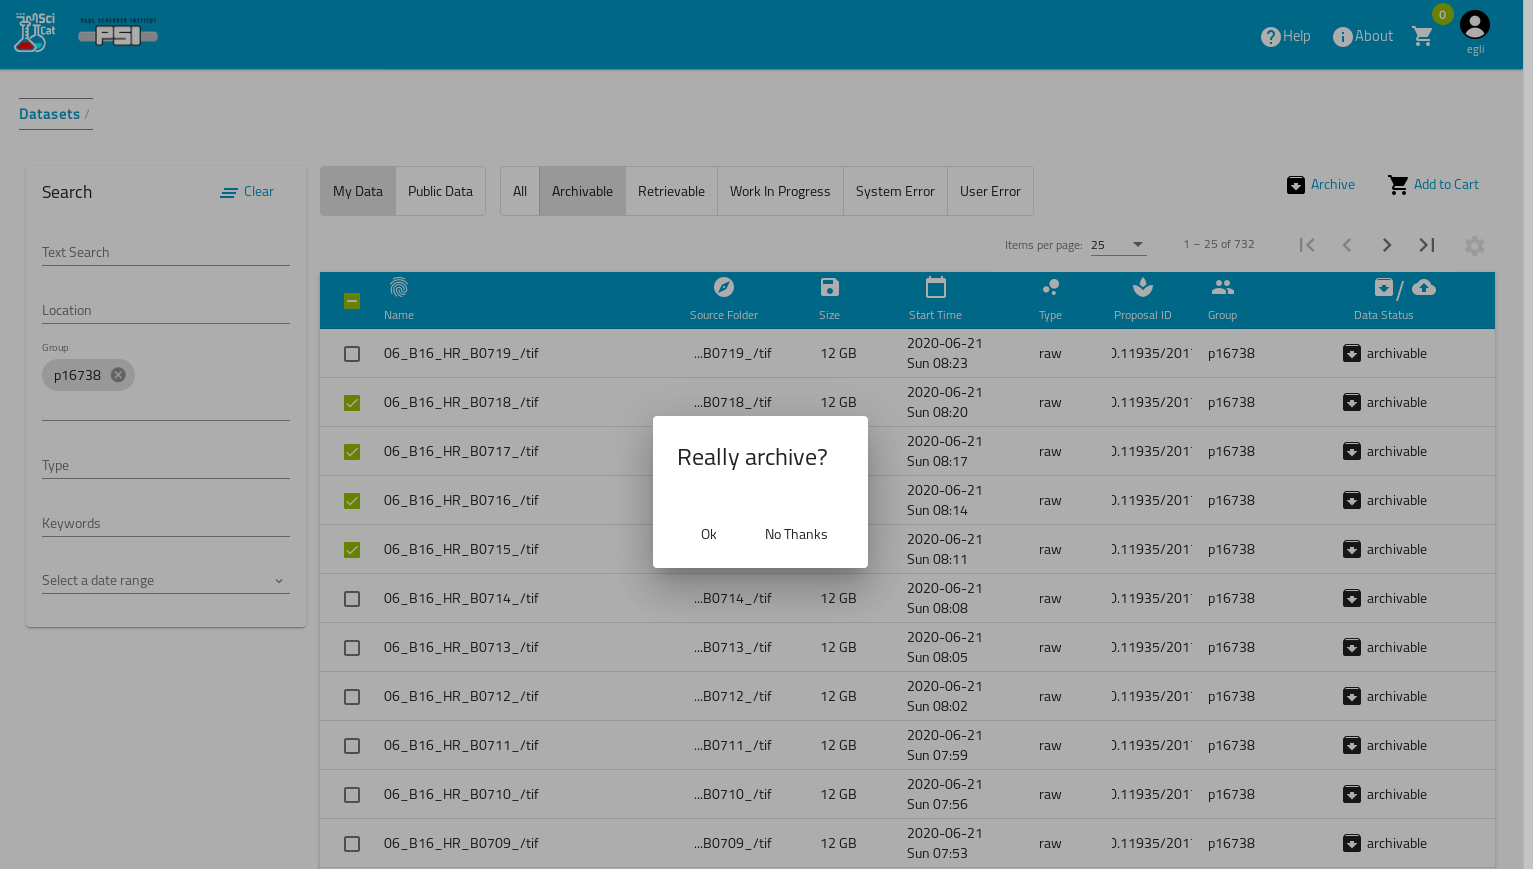
Task: Check the 06_B16_HR_B0710_/tif row checkbox
Action: point(352,795)
